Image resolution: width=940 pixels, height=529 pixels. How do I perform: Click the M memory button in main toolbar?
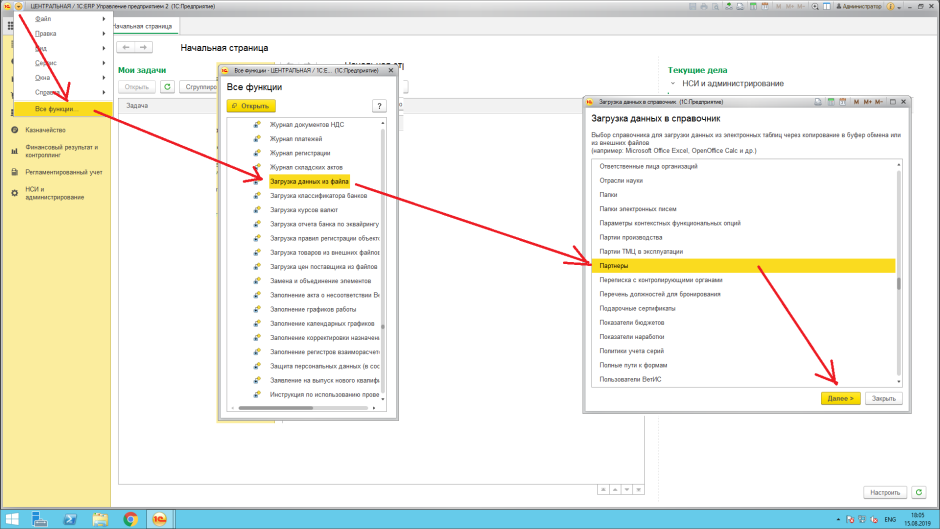tap(778, 6)
